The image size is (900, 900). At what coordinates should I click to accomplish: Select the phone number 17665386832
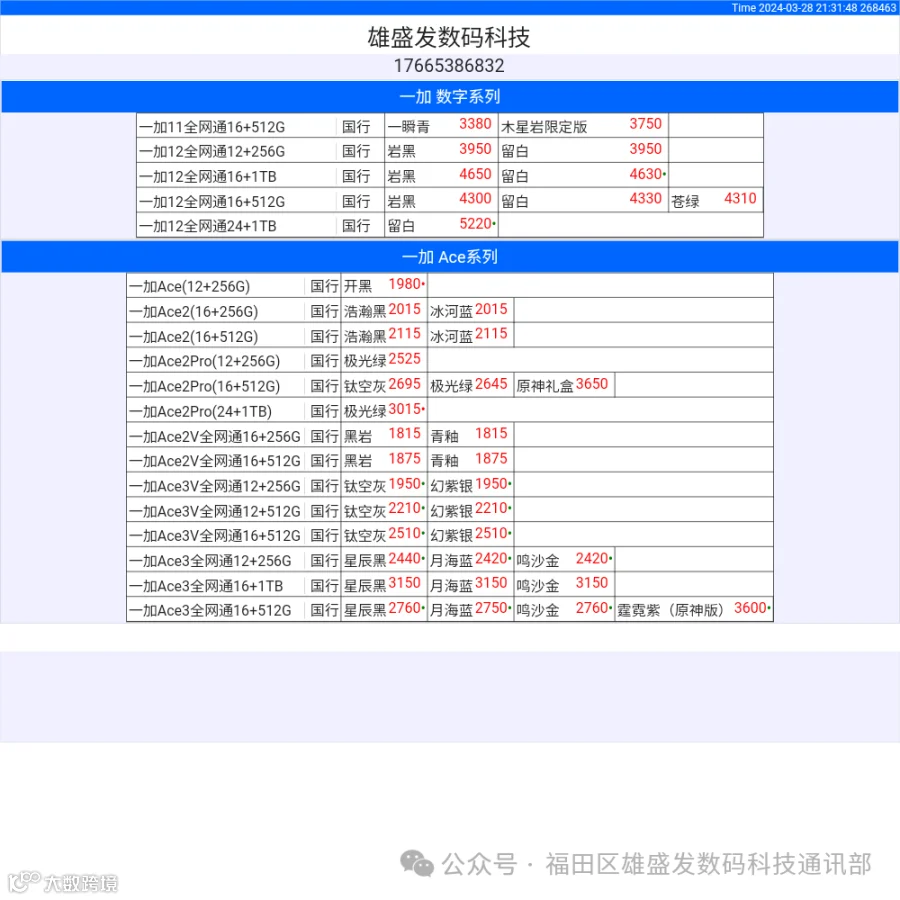[x=449, y=66]
